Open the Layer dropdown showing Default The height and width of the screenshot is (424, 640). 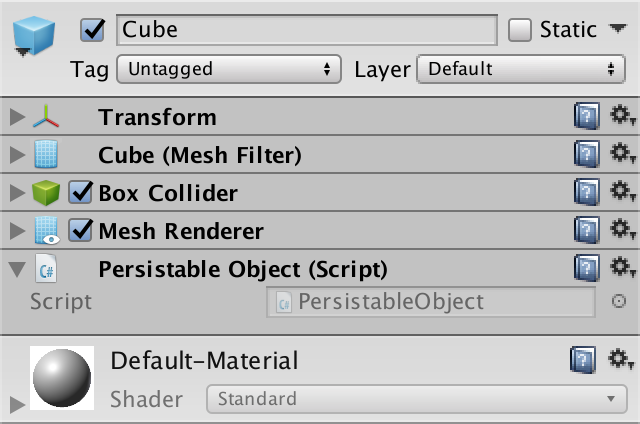tap(520, 70)
